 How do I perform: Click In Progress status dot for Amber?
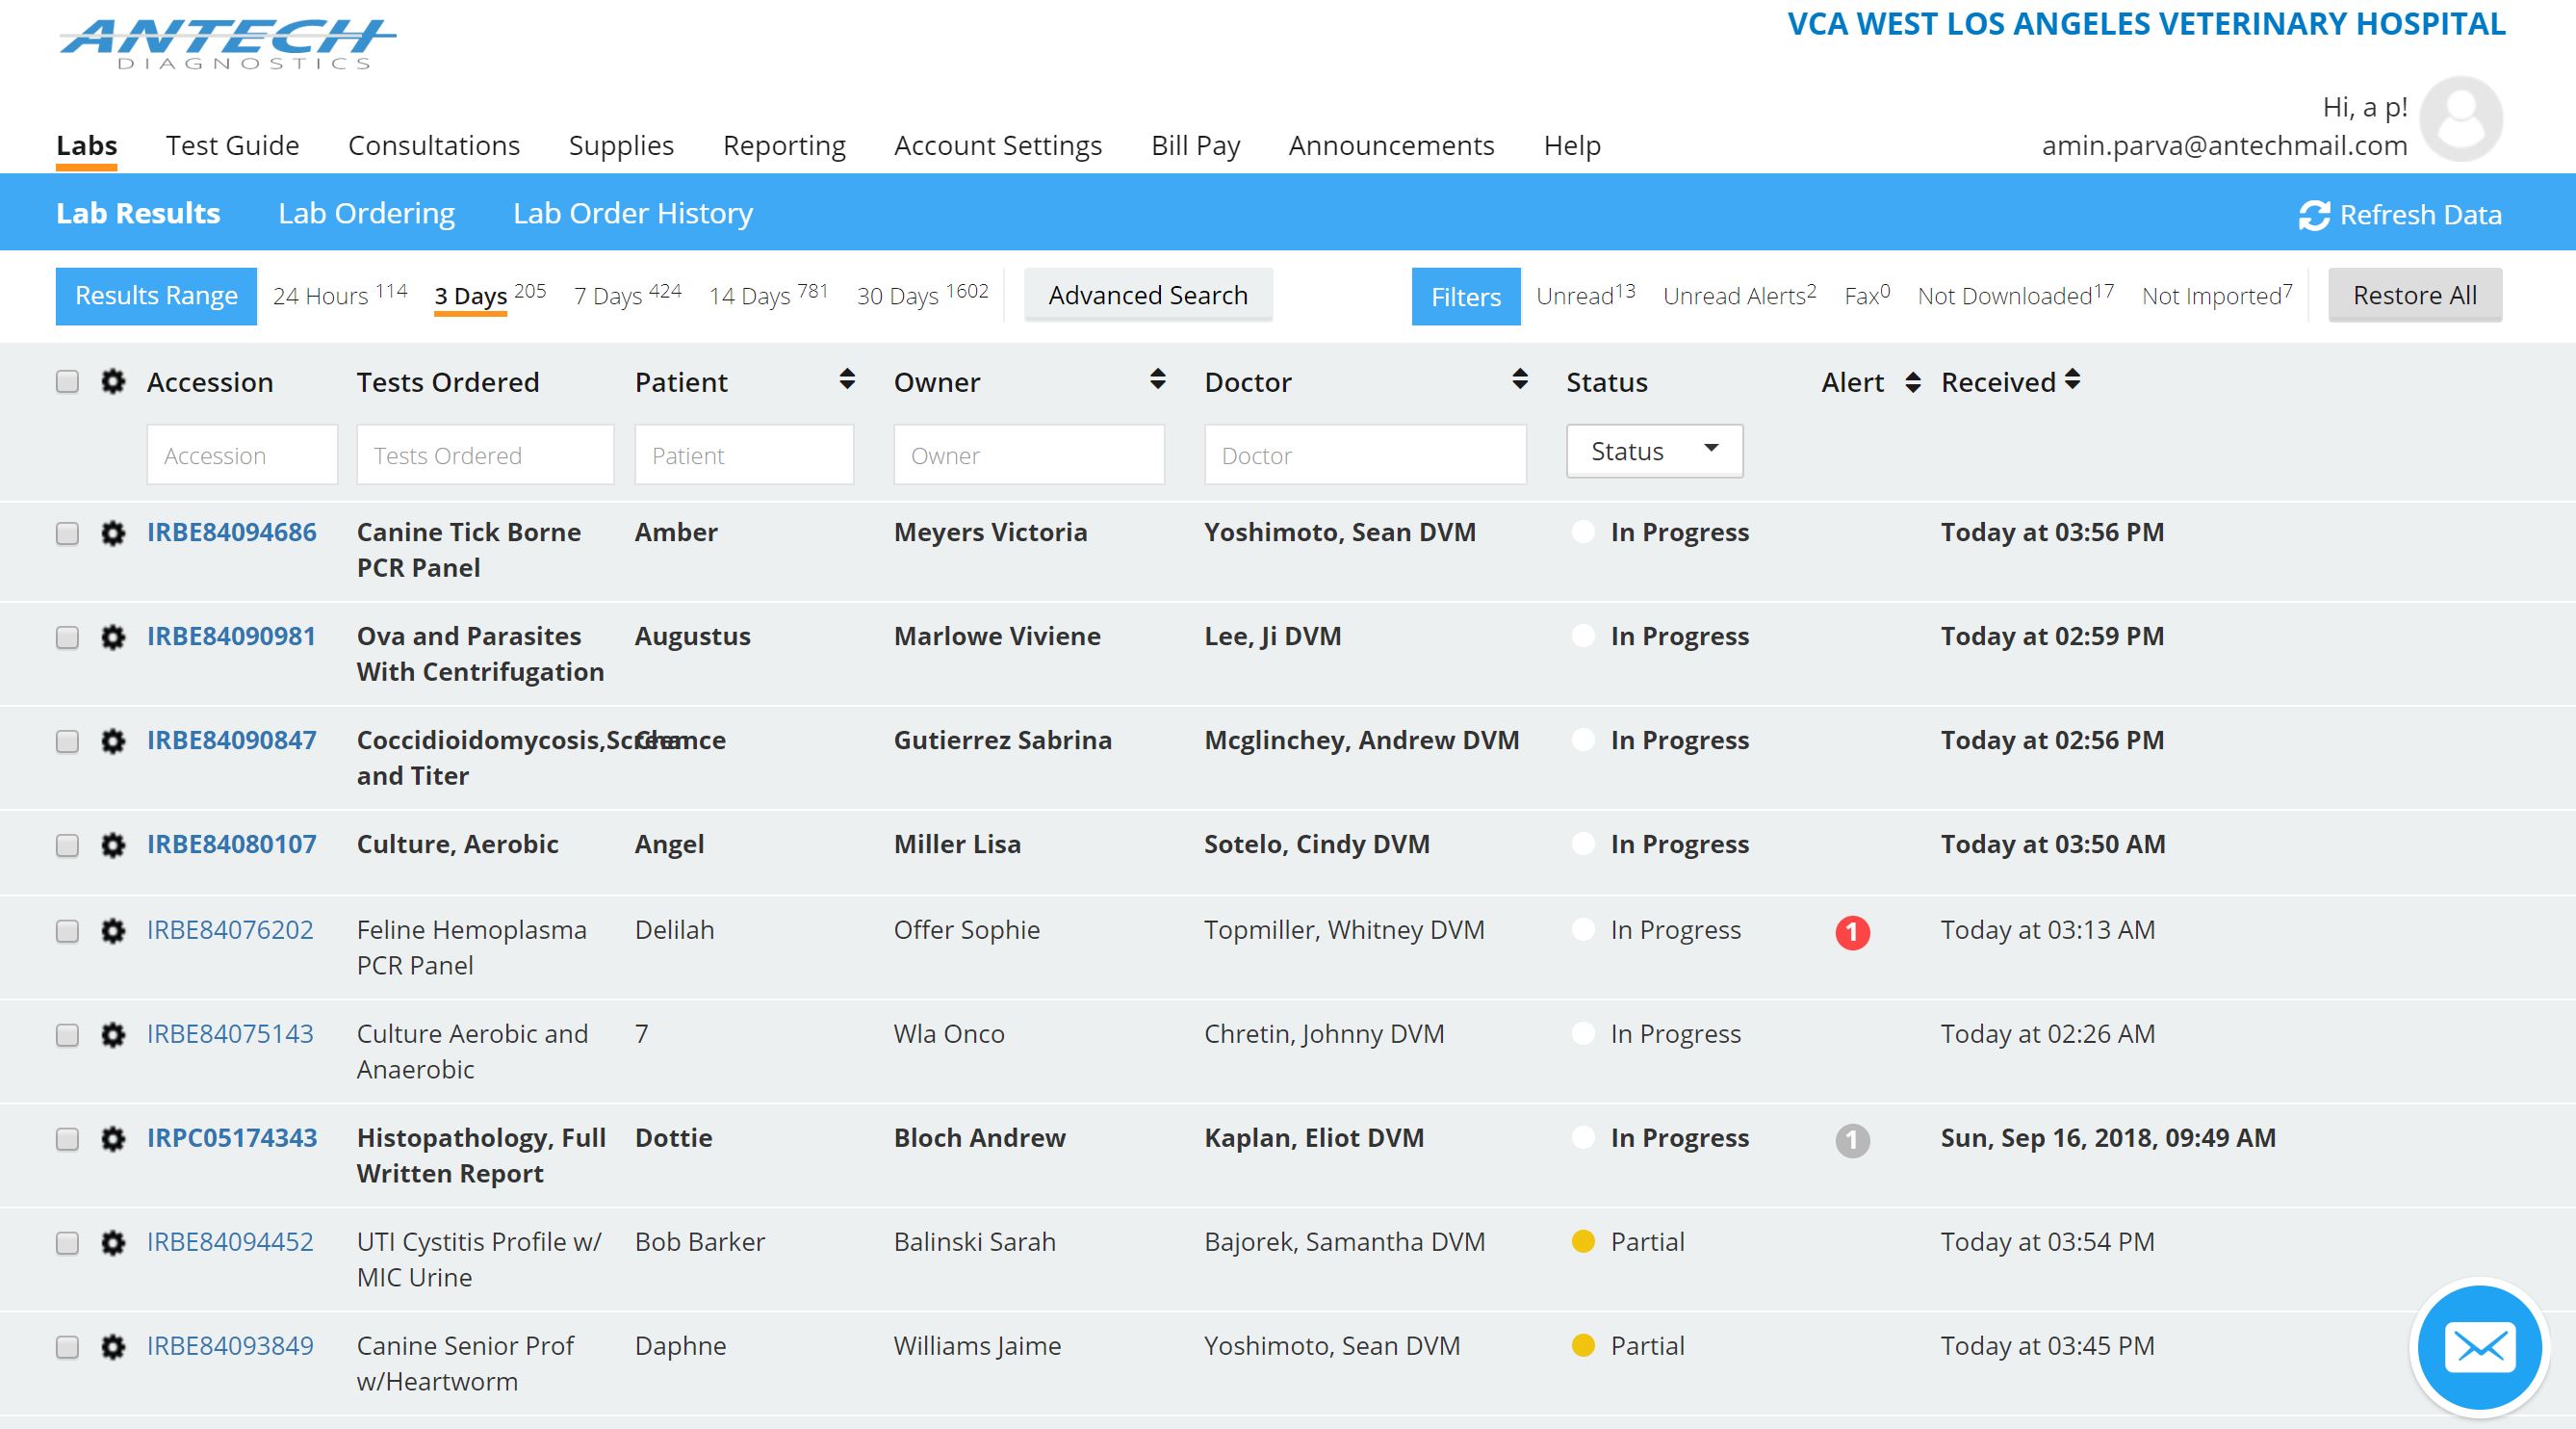coord(1583,532)
